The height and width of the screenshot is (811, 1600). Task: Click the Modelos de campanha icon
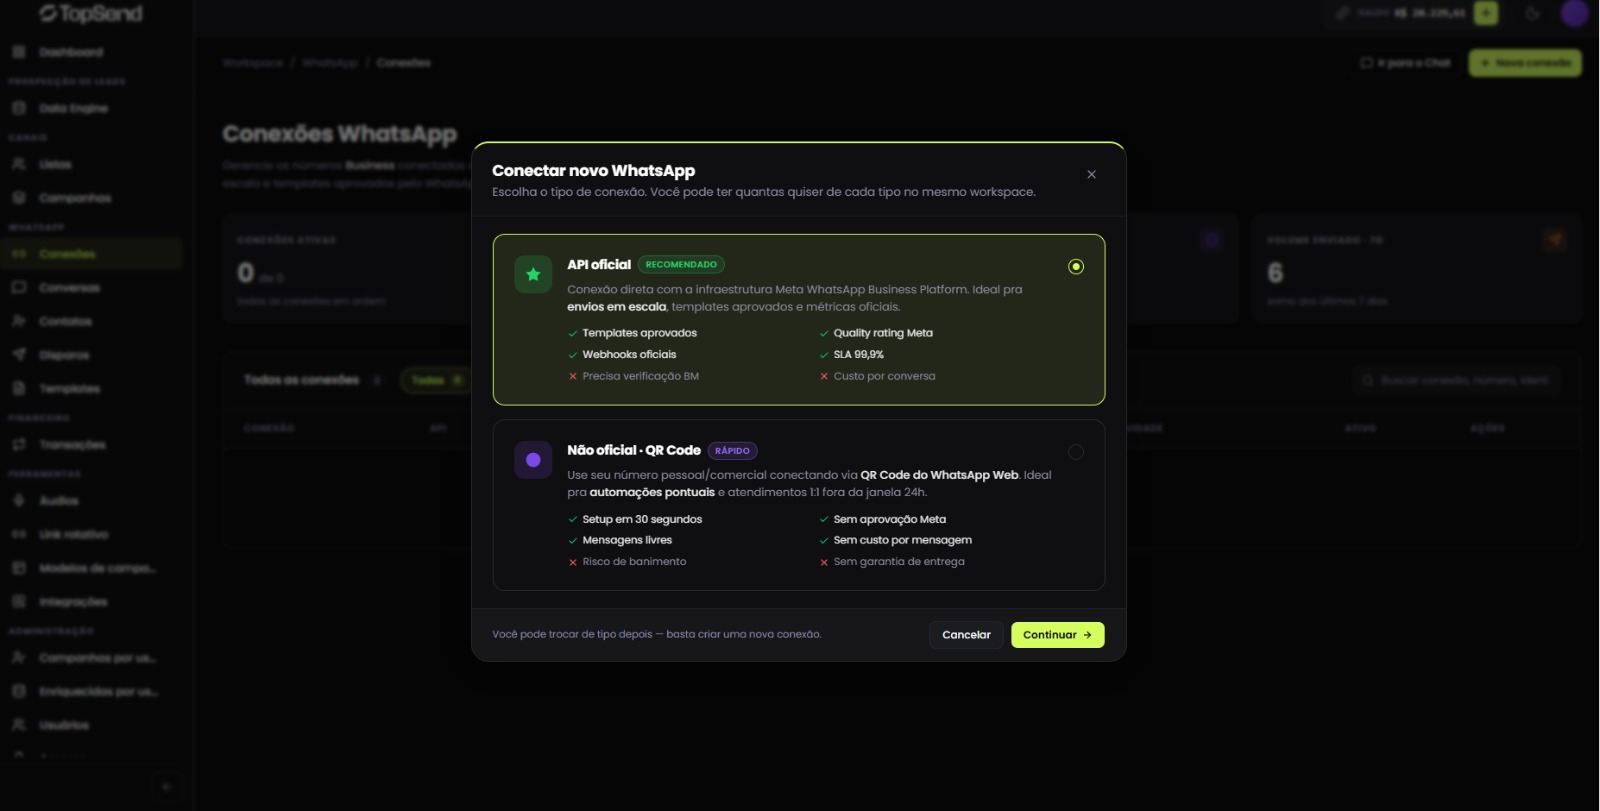tap(19, 568)
